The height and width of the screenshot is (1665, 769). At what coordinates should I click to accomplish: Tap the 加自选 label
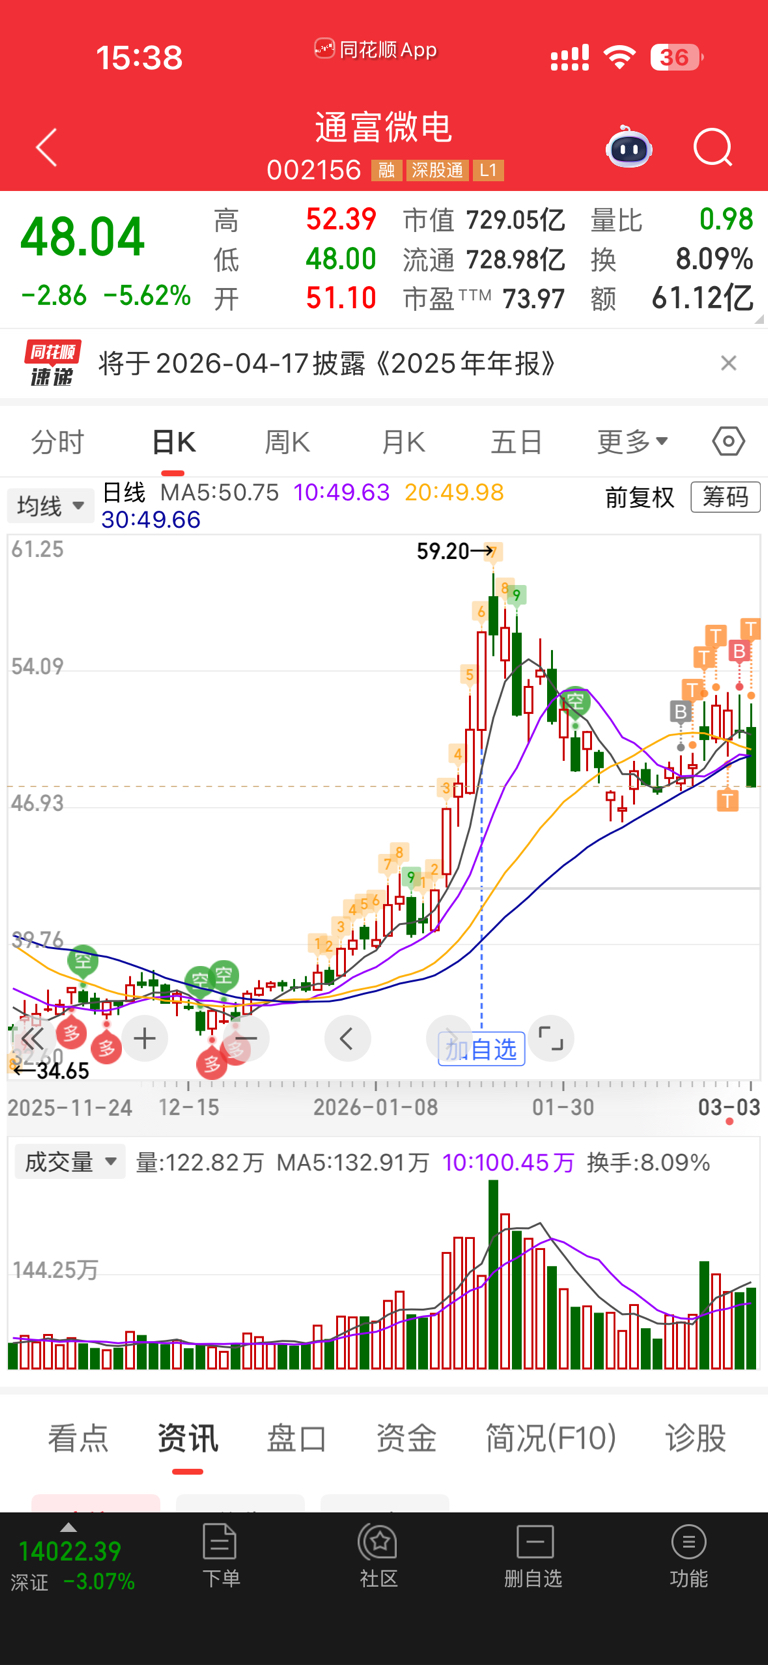click(481, 1049)
